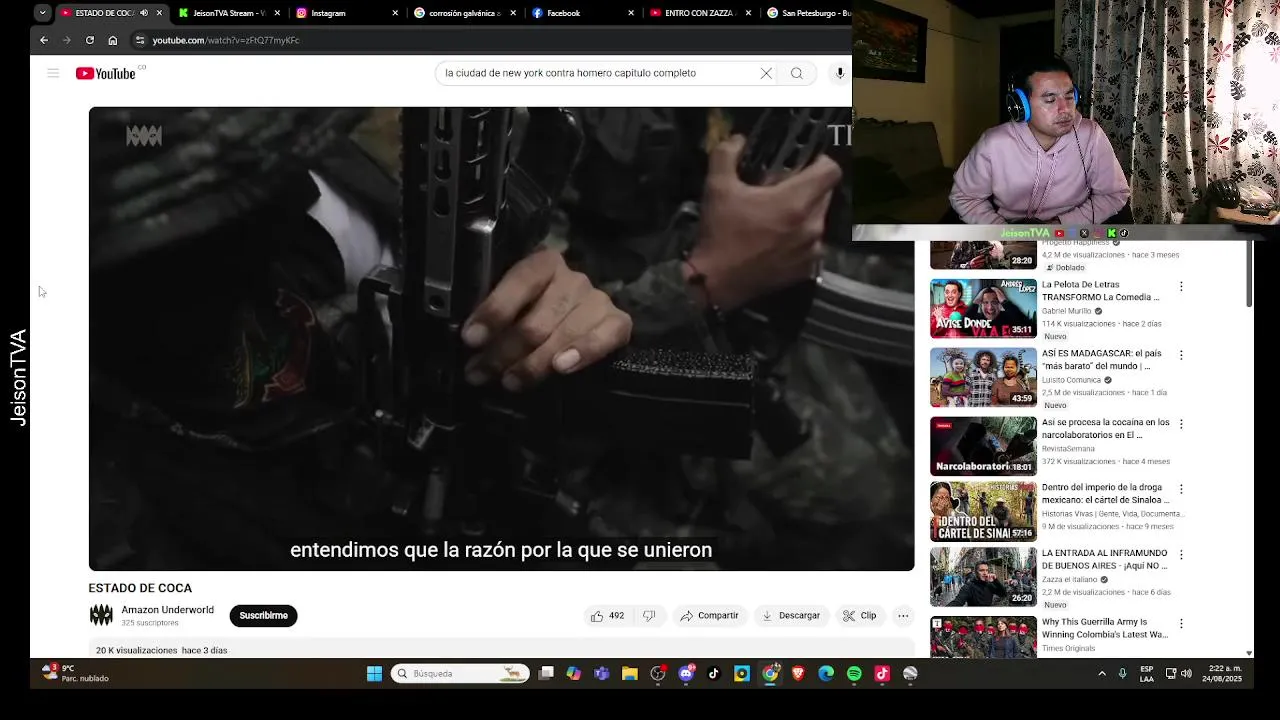Close the ESTADO DE COCA tab
The height and width of the screenshot is (720, 1280).
(x=159, y=13)
